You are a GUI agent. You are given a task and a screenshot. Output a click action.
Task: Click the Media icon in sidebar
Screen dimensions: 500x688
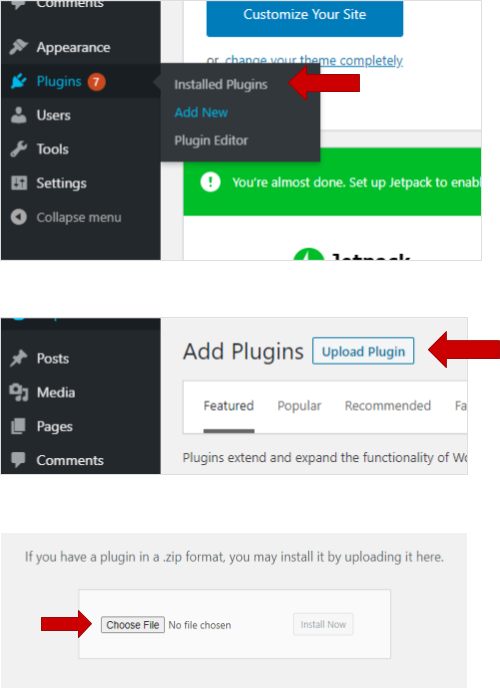tap(18, 392)
